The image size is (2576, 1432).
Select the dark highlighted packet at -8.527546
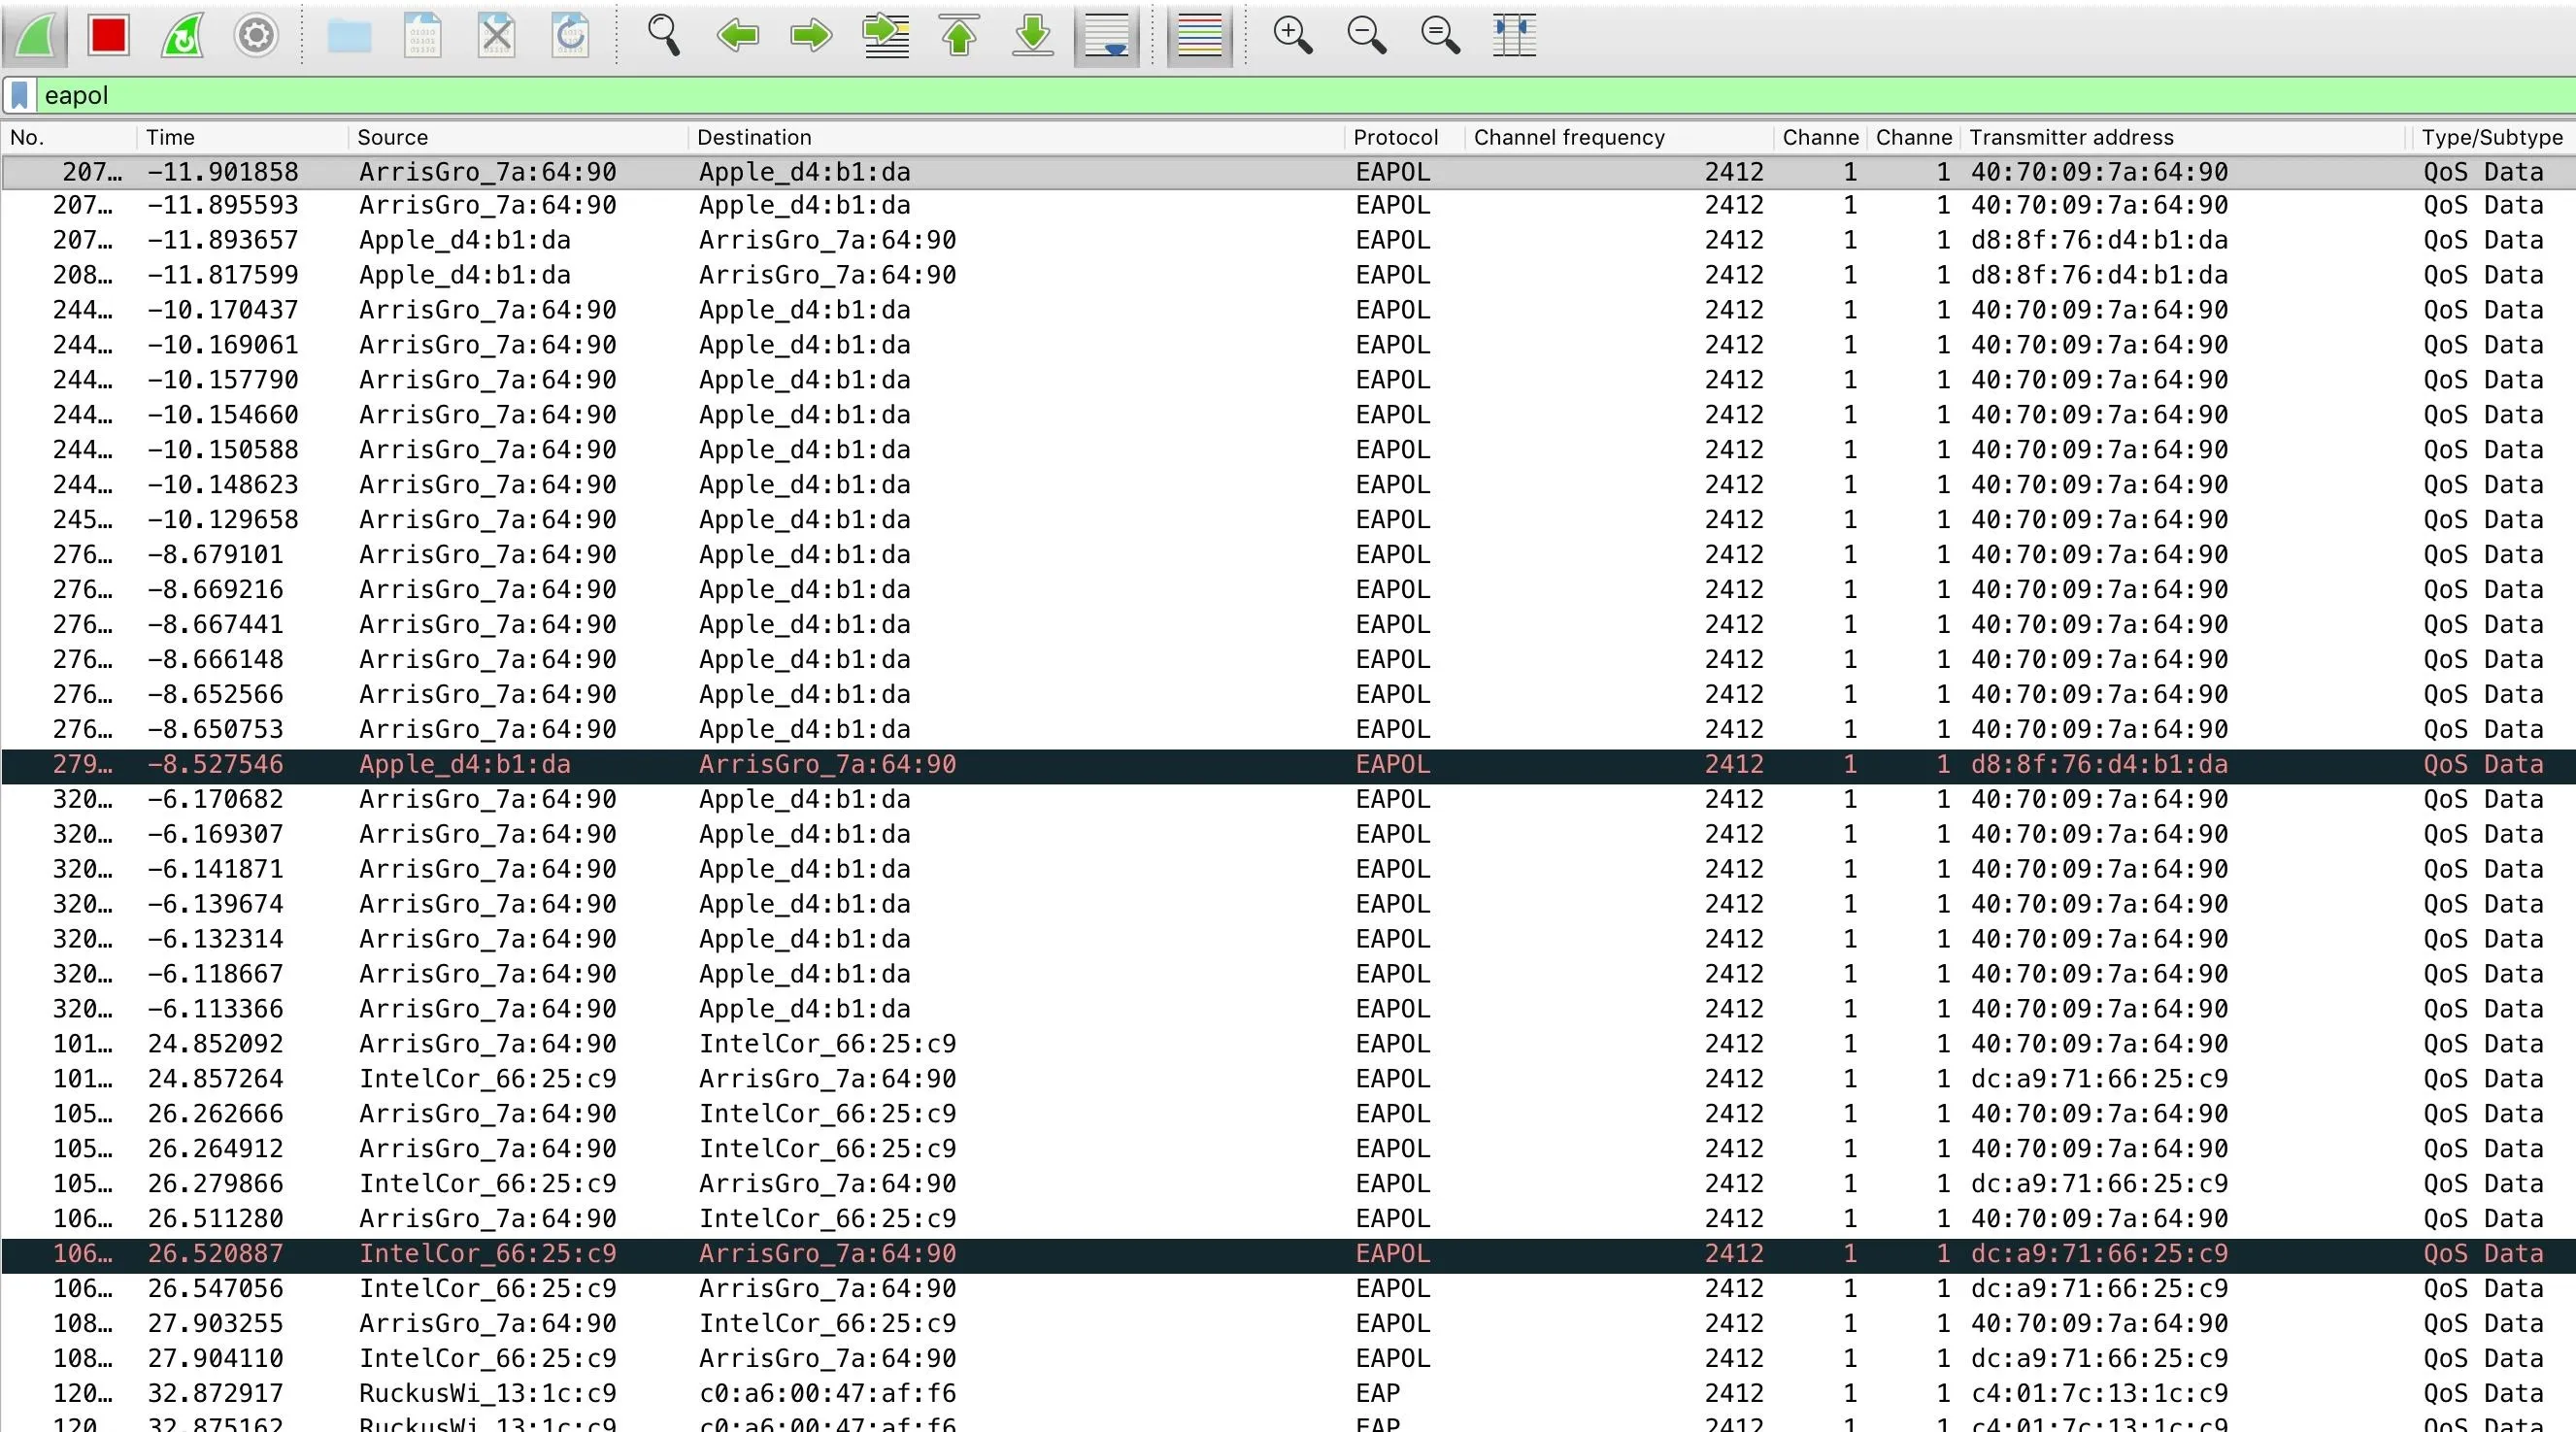(x=1288, y=765)
